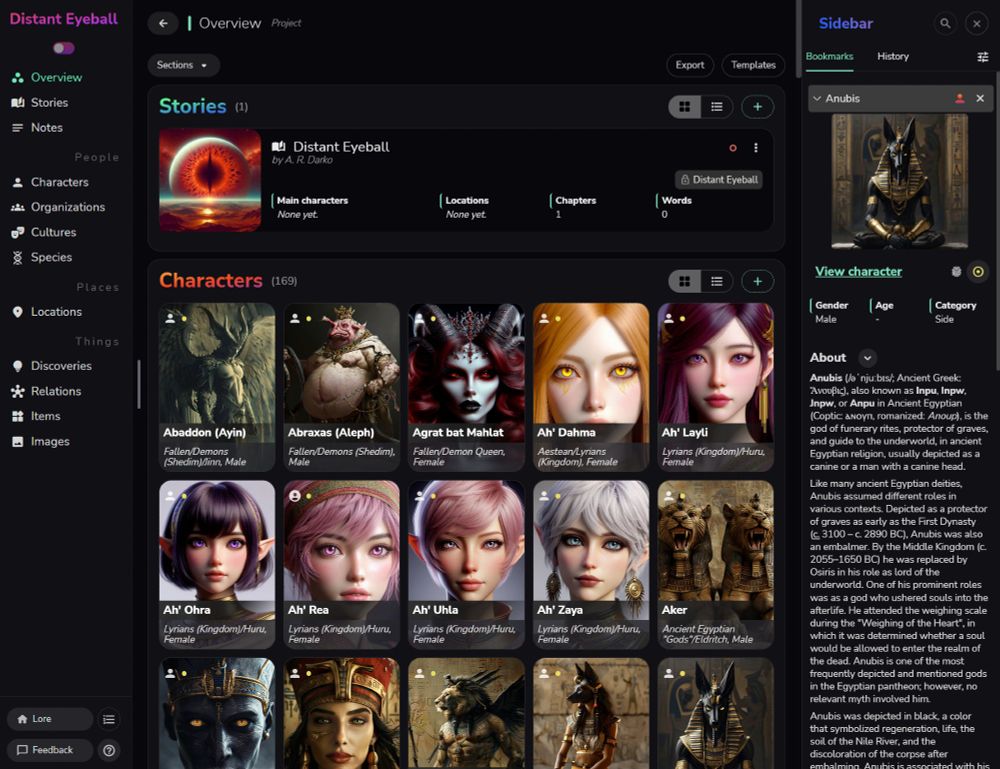Close the Sidebar panel
Screen dimensions: 1000x769
pyautogui.click(x=976, y=24)
